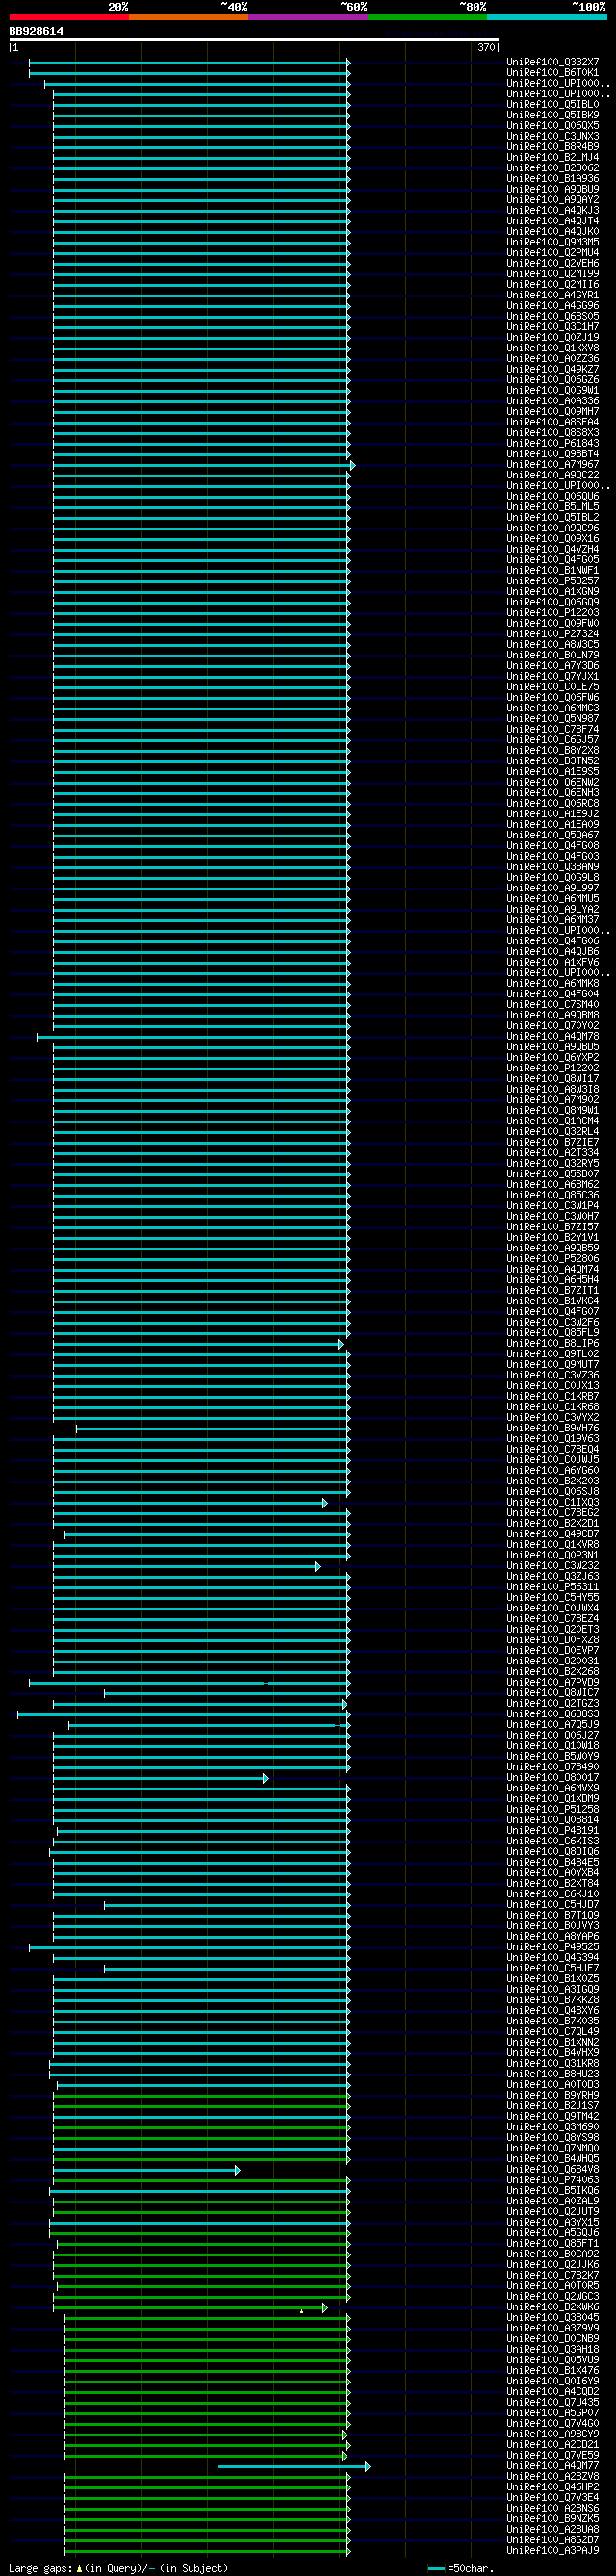
Task: Click the green ~80% identity legend segment
Action: point(427,17)
